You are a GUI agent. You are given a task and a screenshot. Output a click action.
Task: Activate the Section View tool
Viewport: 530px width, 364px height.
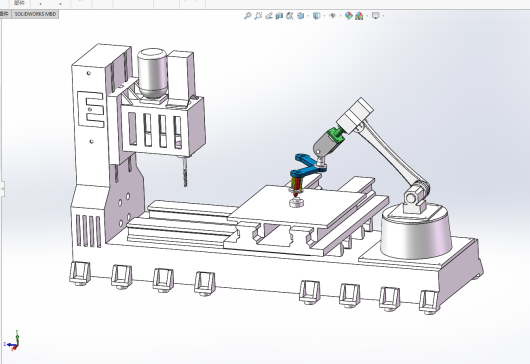(x=279, y=16)
